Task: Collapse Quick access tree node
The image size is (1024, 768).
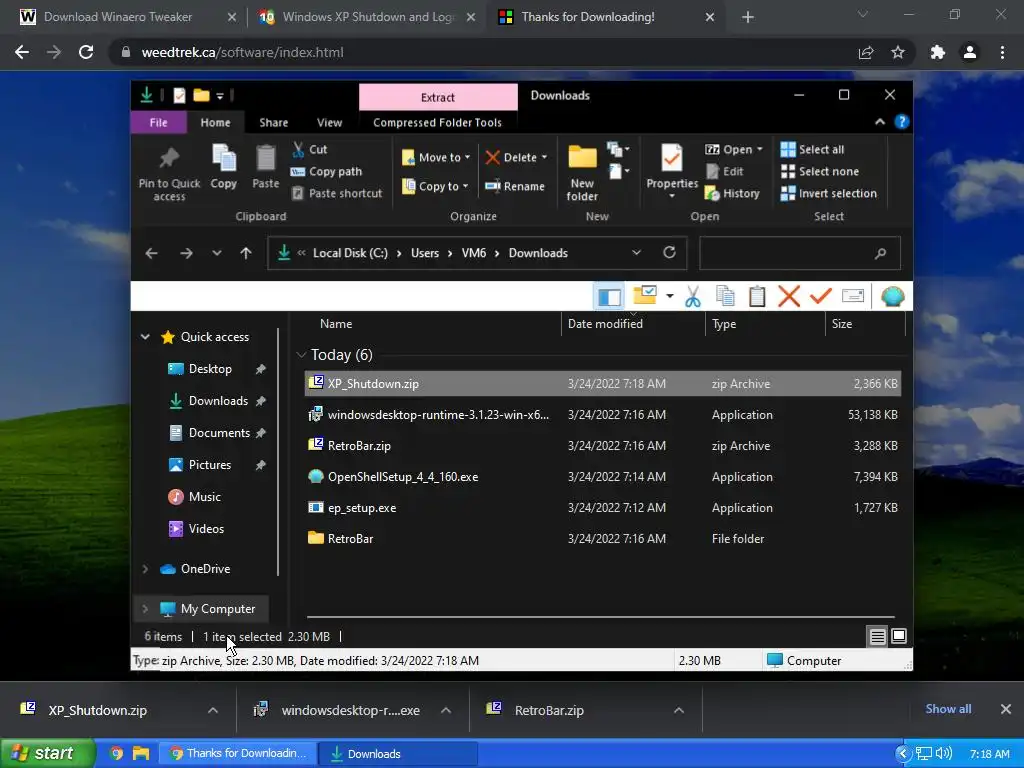Action: [x=145, y=337]
